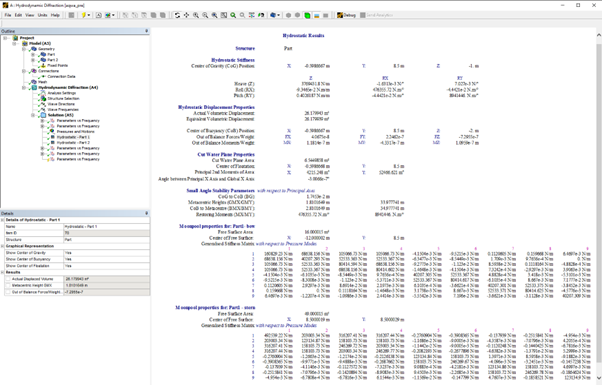602x385 pixels.
Task: Click the Show Center of Gravity value field
Action: (x=106, y=253)
